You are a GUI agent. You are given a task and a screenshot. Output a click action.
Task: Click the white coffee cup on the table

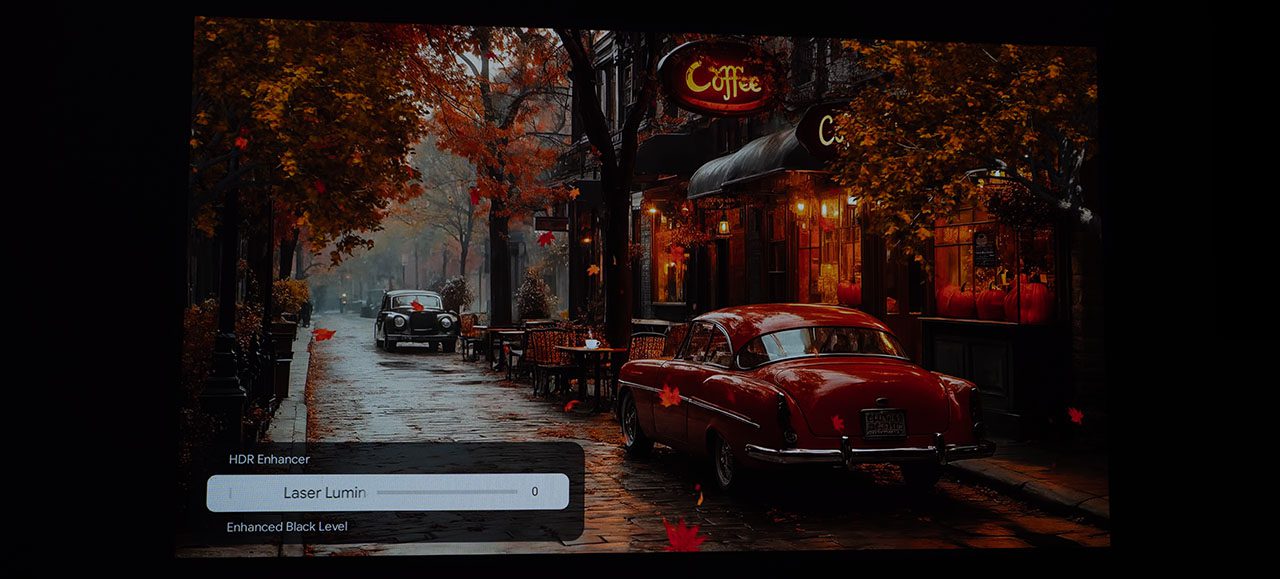(x=591, y=343)
